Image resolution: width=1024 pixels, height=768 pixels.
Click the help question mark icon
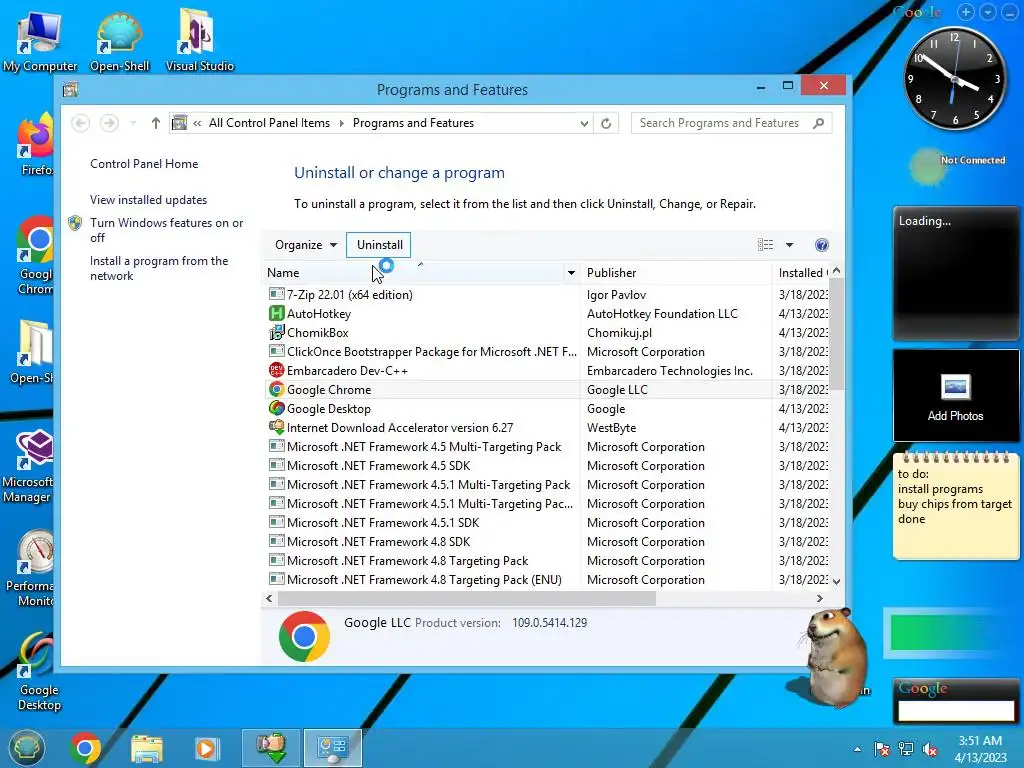click(x=822, y=245)
